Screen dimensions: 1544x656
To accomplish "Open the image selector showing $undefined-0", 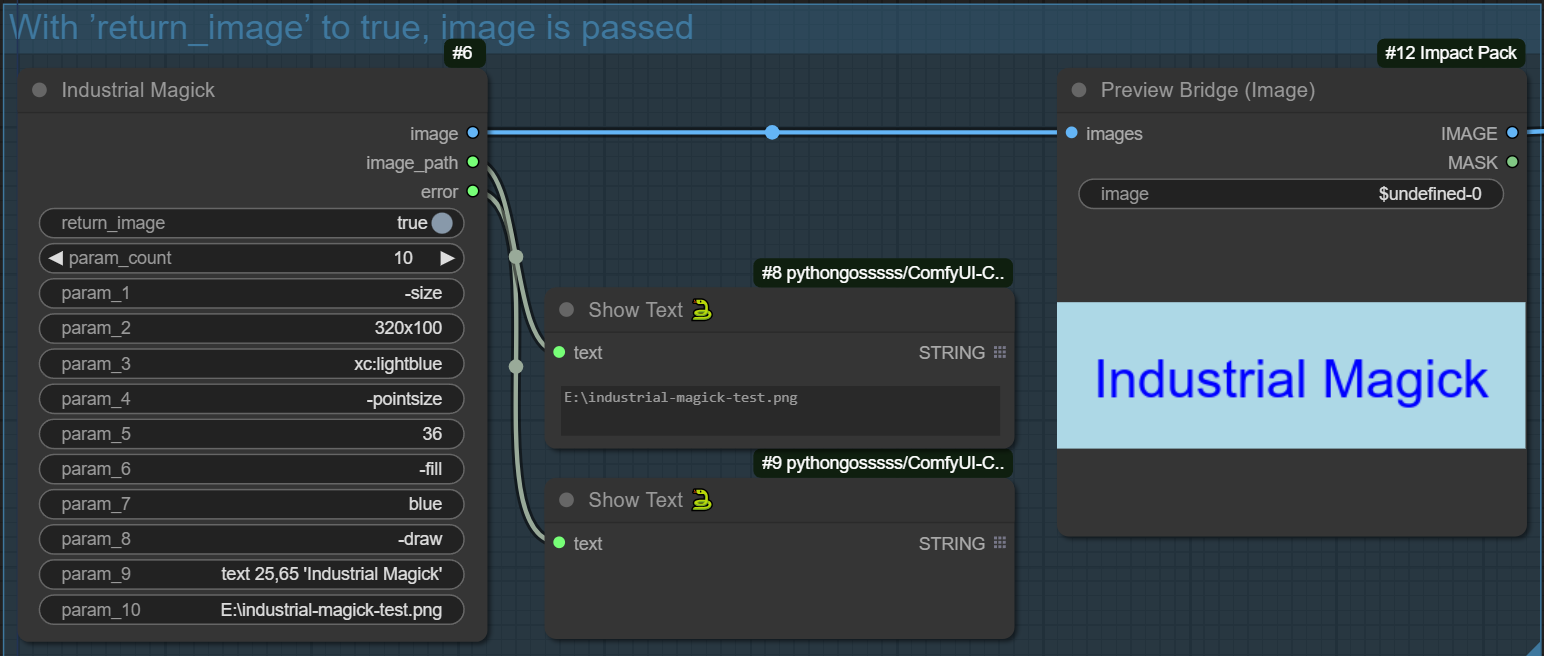I will (1290, 194).
